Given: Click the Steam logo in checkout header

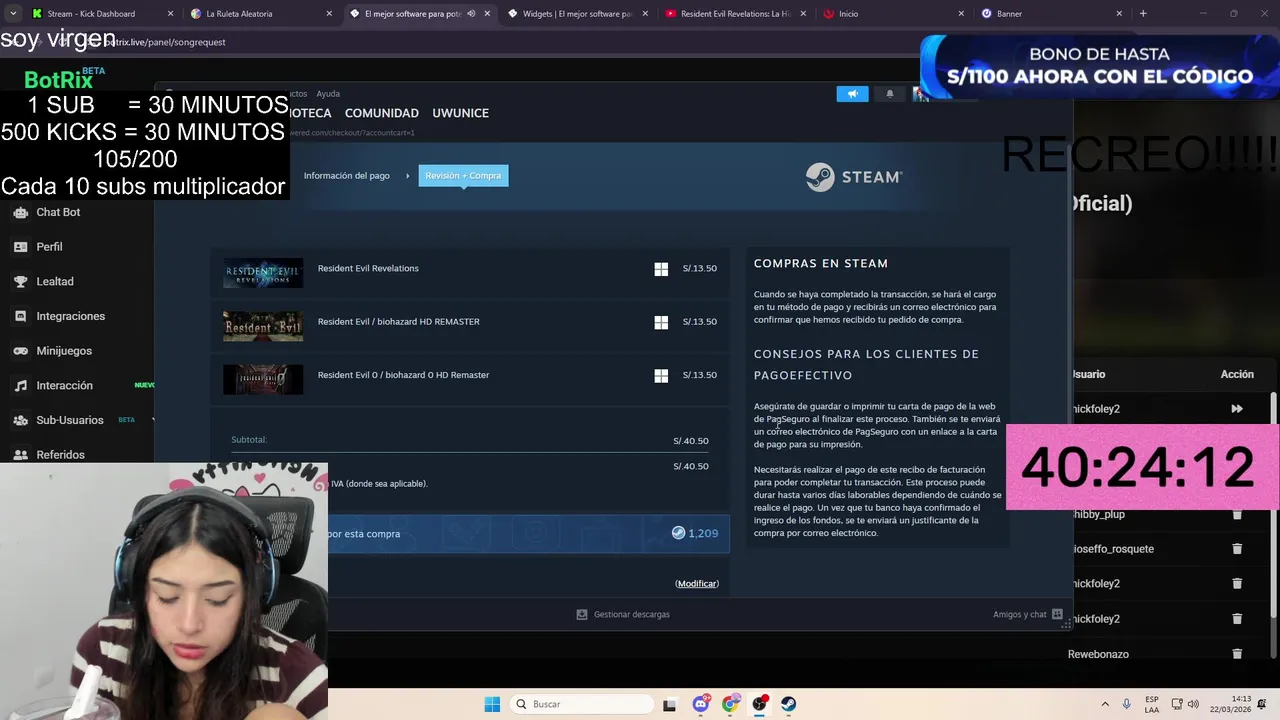Looking at the screenshot, I should [854, 177].
